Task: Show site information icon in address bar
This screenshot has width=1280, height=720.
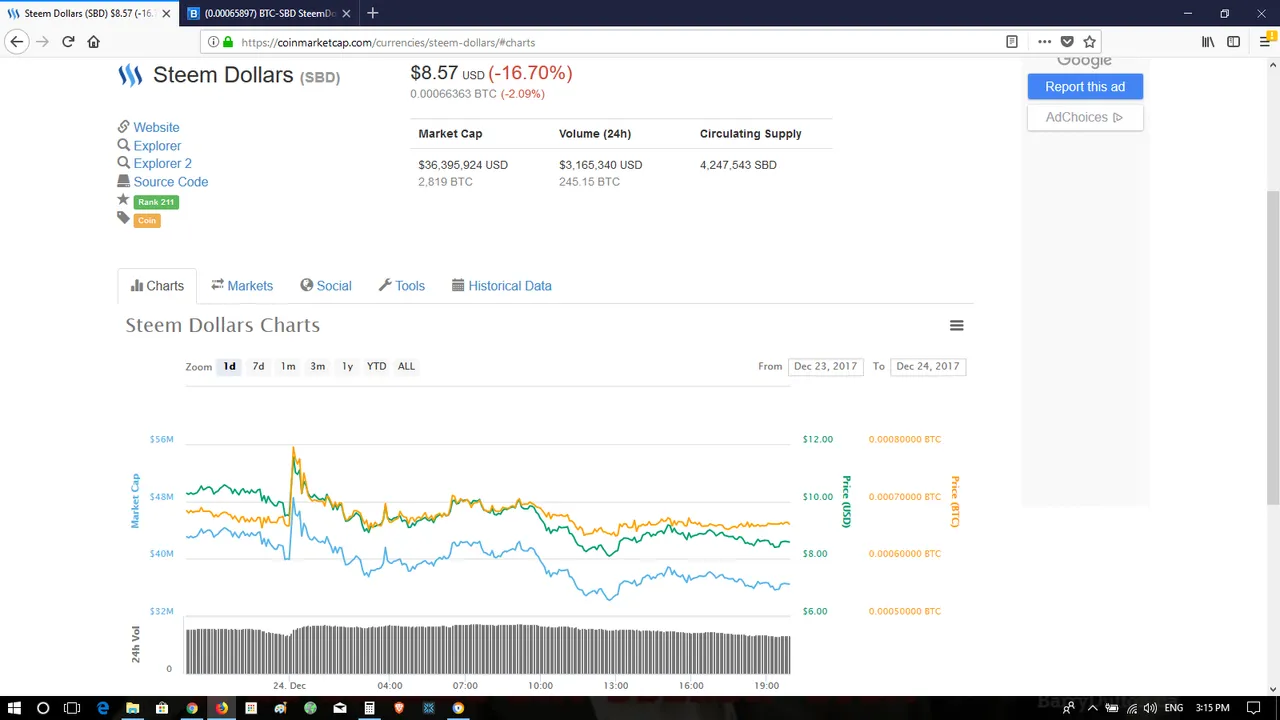Action: pos(213,42)
